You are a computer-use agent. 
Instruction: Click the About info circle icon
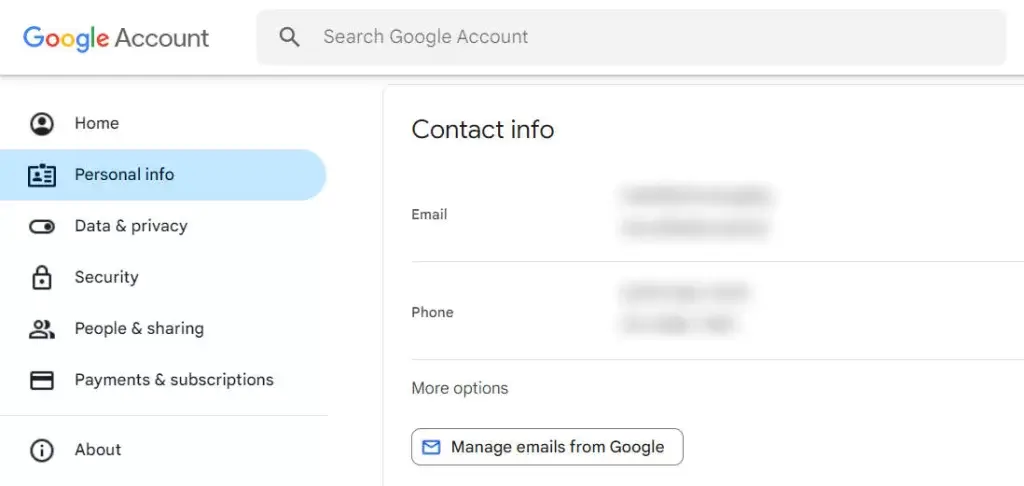[x=42, y=450]
